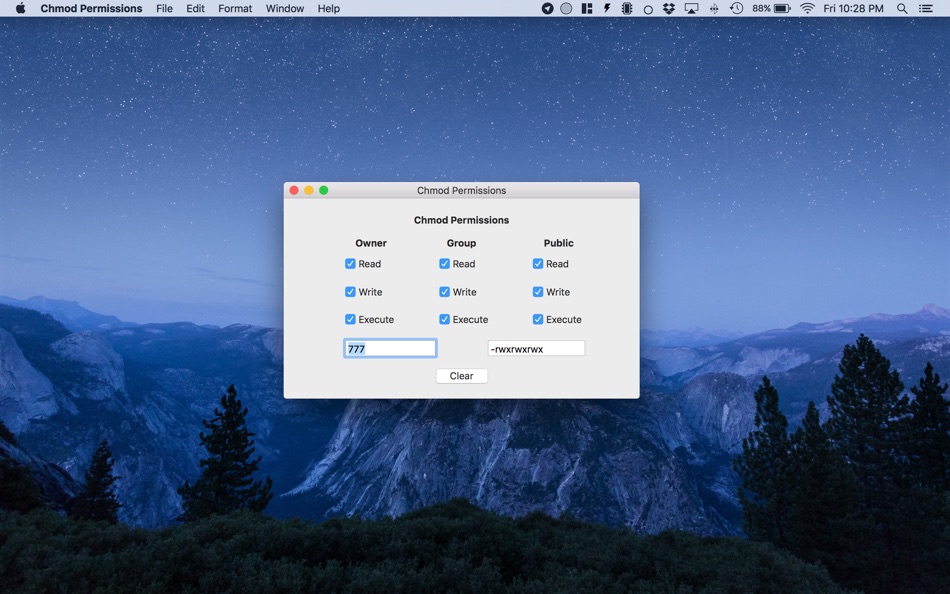Click the octal 777 input field
Image resolution: width=950 pixels, height=594 pixels.
point(390,349)
